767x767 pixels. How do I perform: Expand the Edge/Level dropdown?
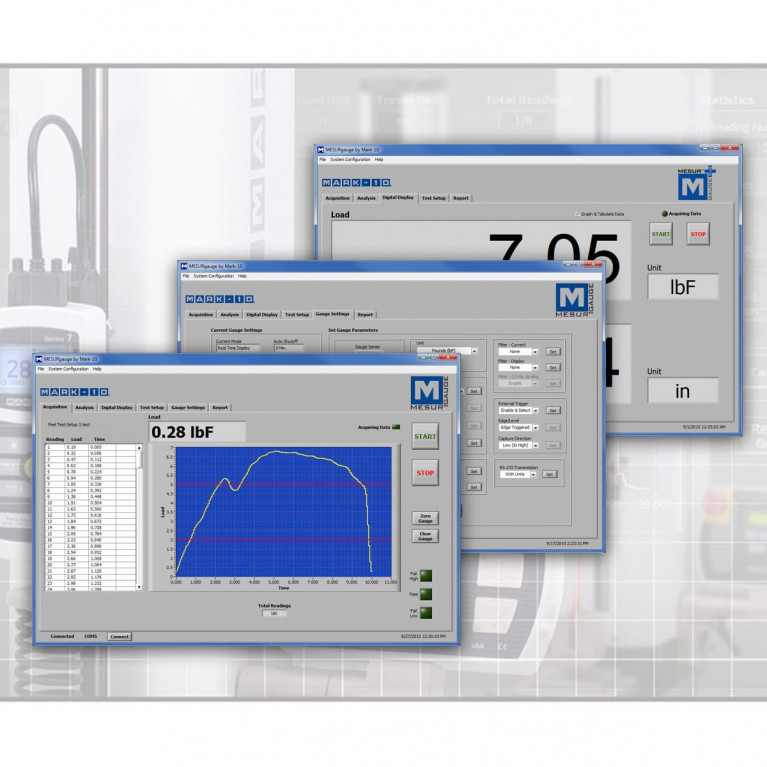click(x=536, y=428)
